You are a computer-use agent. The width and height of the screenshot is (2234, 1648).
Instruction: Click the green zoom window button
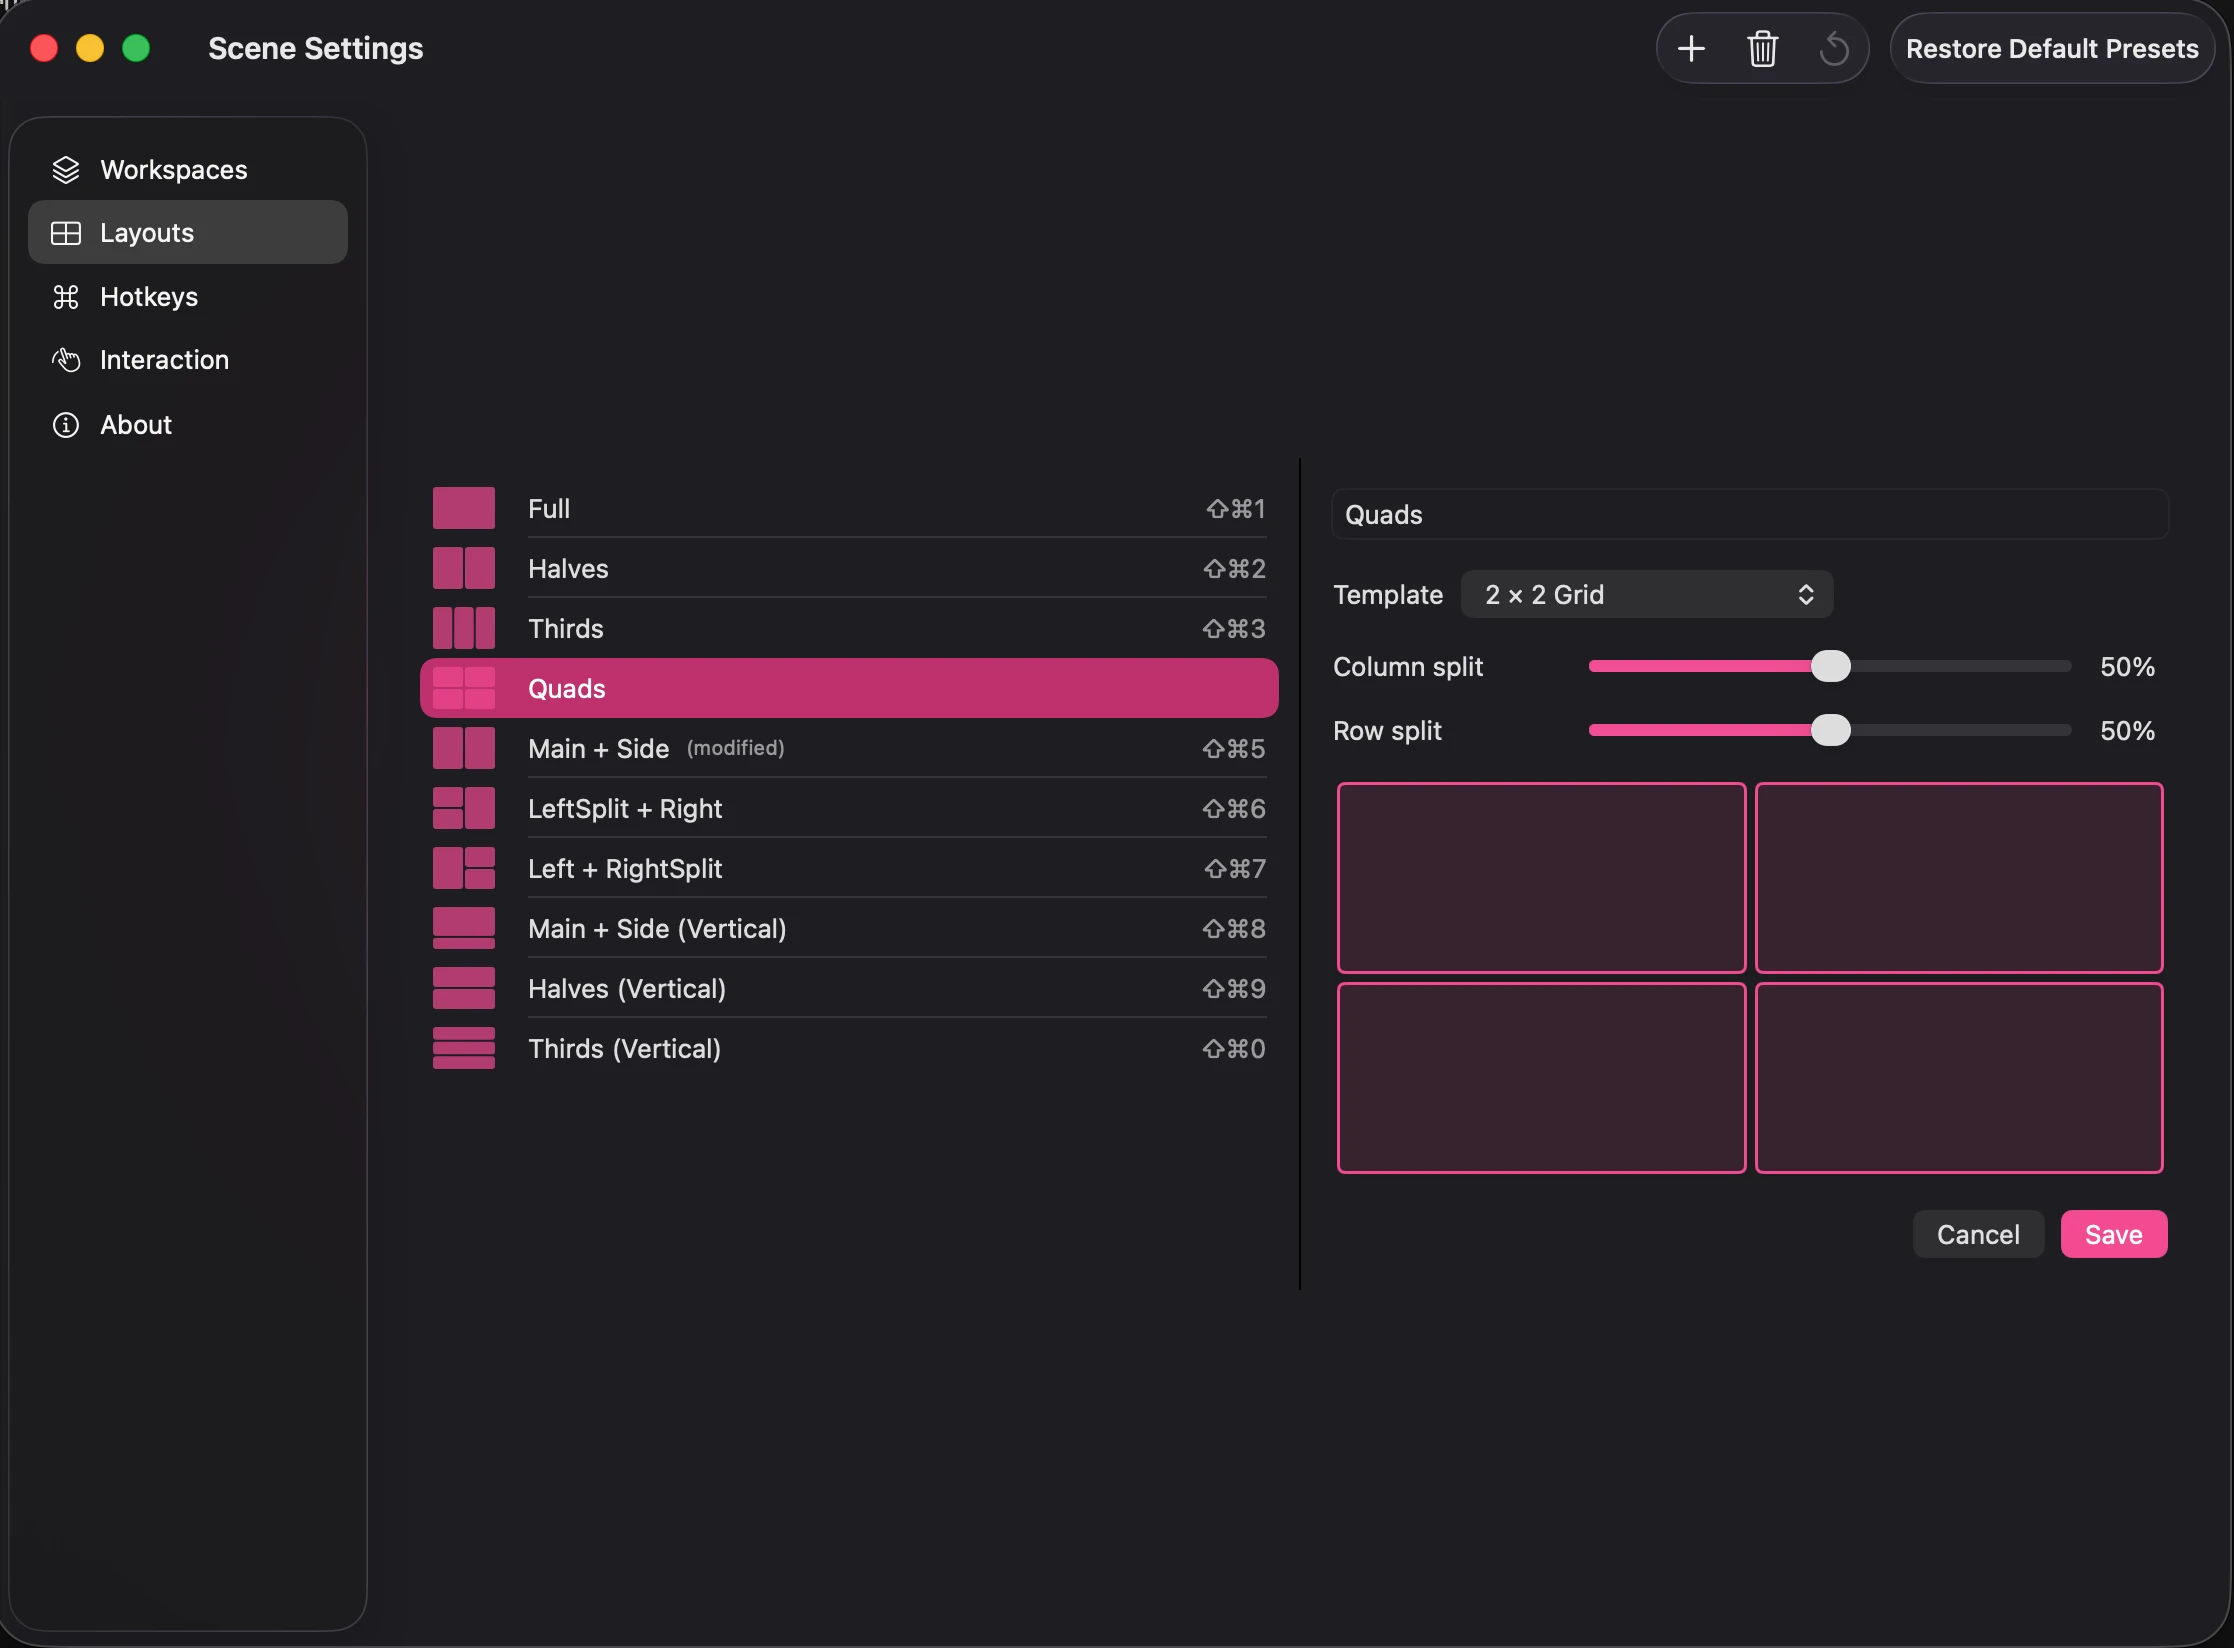point(136,48)
